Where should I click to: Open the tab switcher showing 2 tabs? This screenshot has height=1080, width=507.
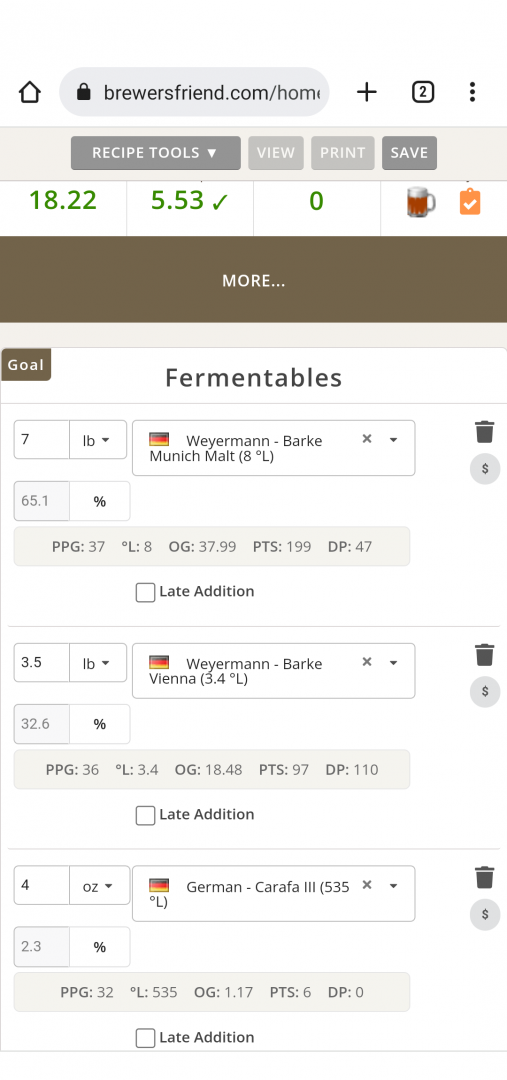[423, 92]
